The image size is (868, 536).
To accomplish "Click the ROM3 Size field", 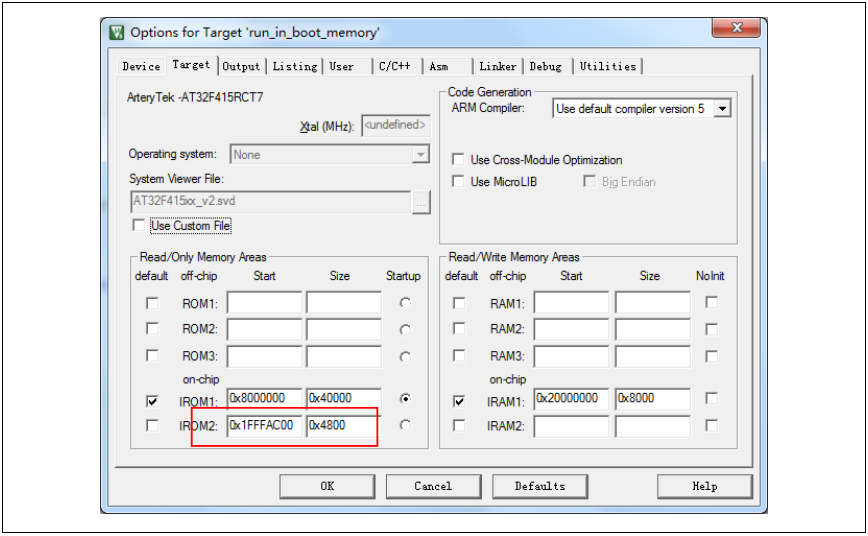I will click(x=344, y=357).
